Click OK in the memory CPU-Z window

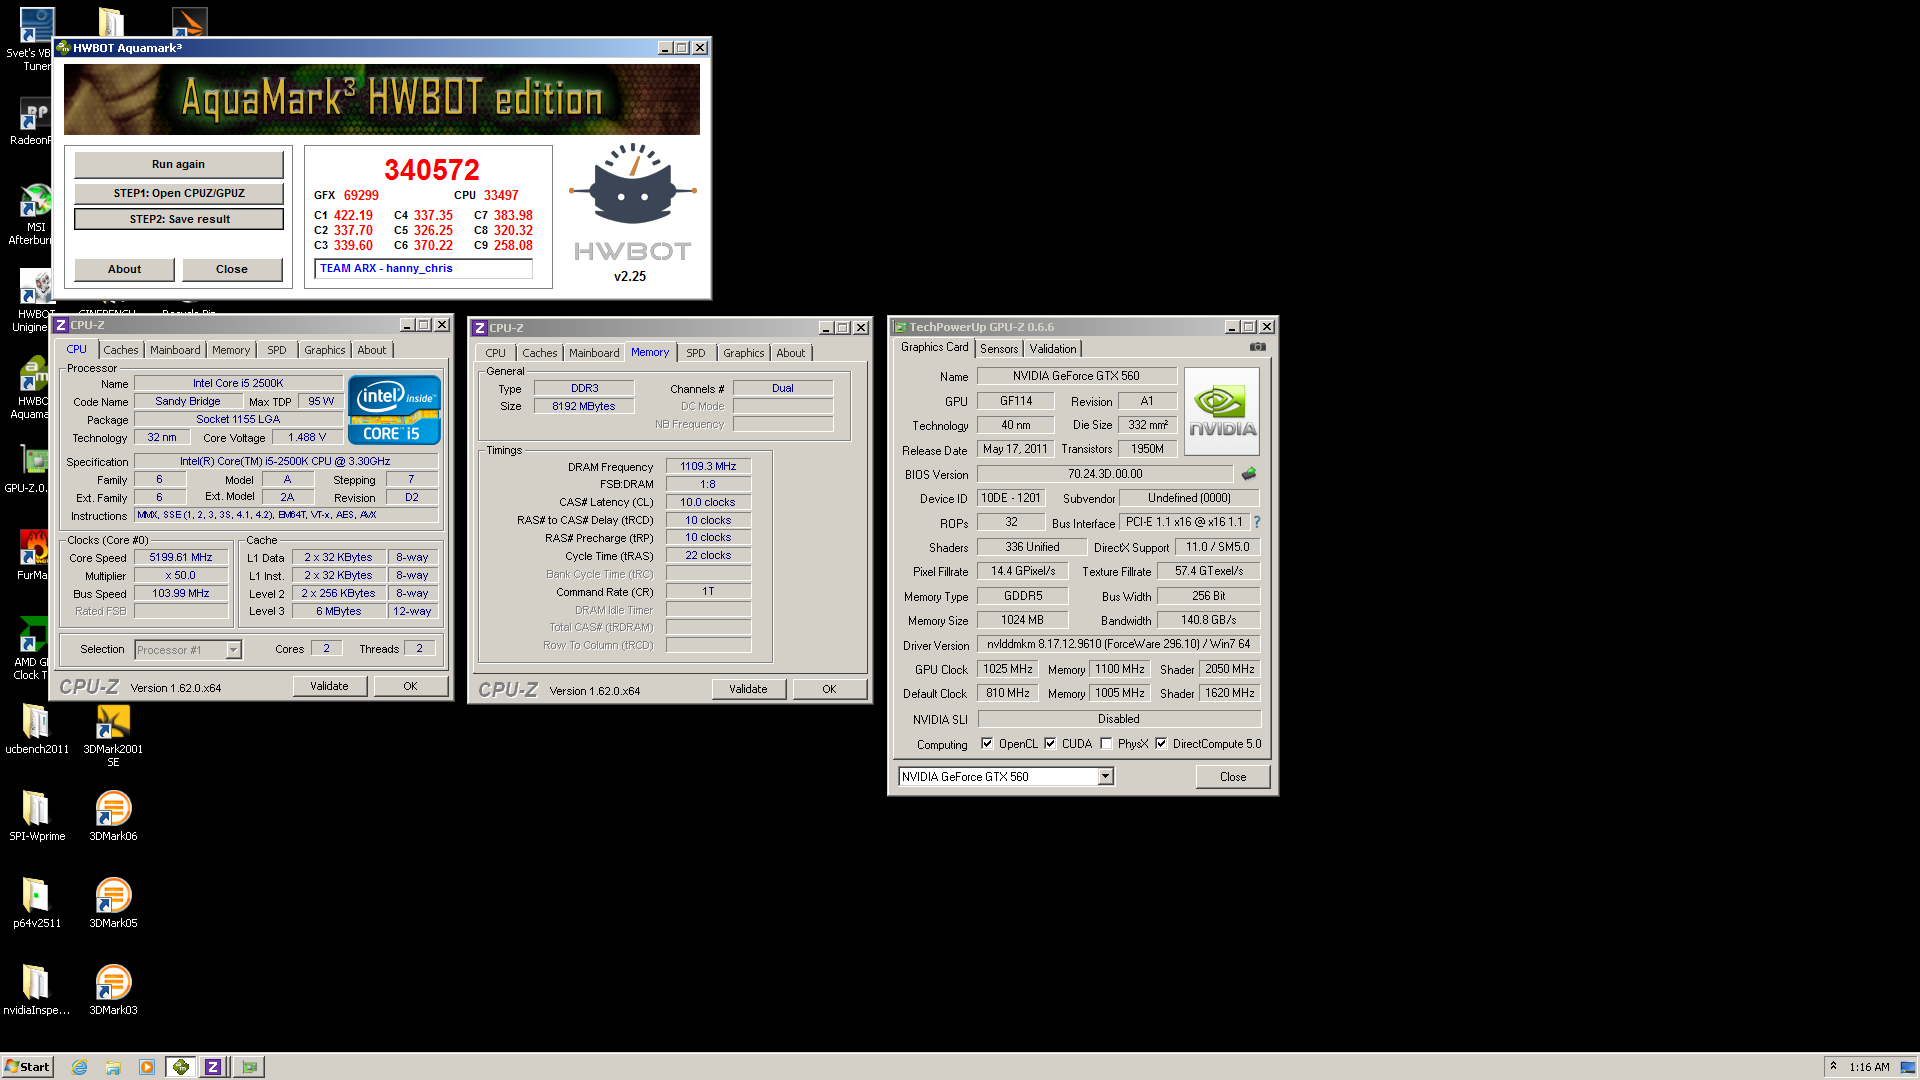(829, 689)
